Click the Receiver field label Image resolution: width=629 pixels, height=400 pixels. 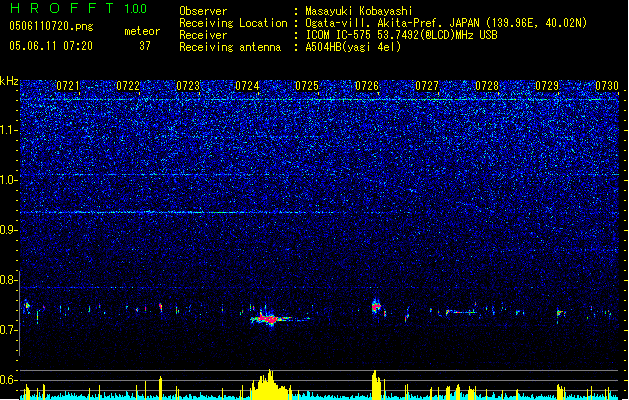203,35
